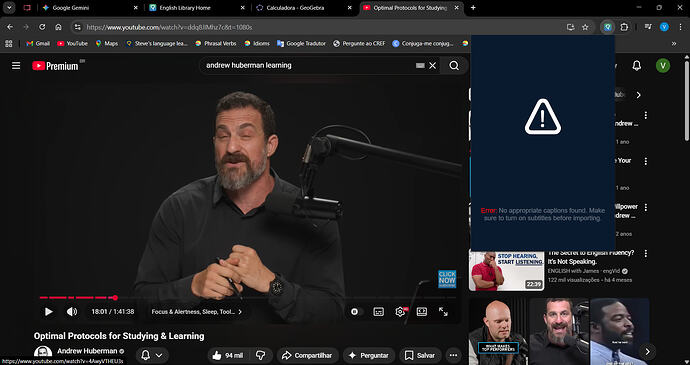Dislike the video with thumbs down
The height and width of the screenshot is (365, 690).
click(x=261, y=355)
